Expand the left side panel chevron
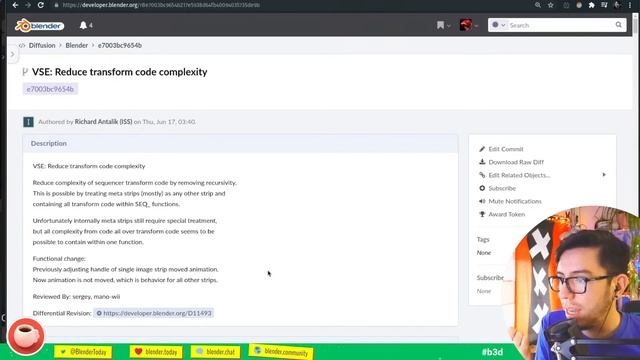 point(13,54)
